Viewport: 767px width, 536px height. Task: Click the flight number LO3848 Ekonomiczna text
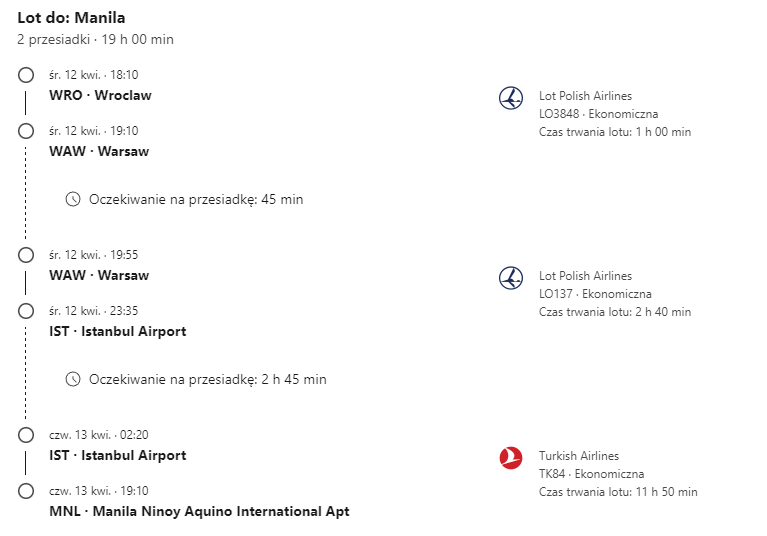click(x=598, y=114)
